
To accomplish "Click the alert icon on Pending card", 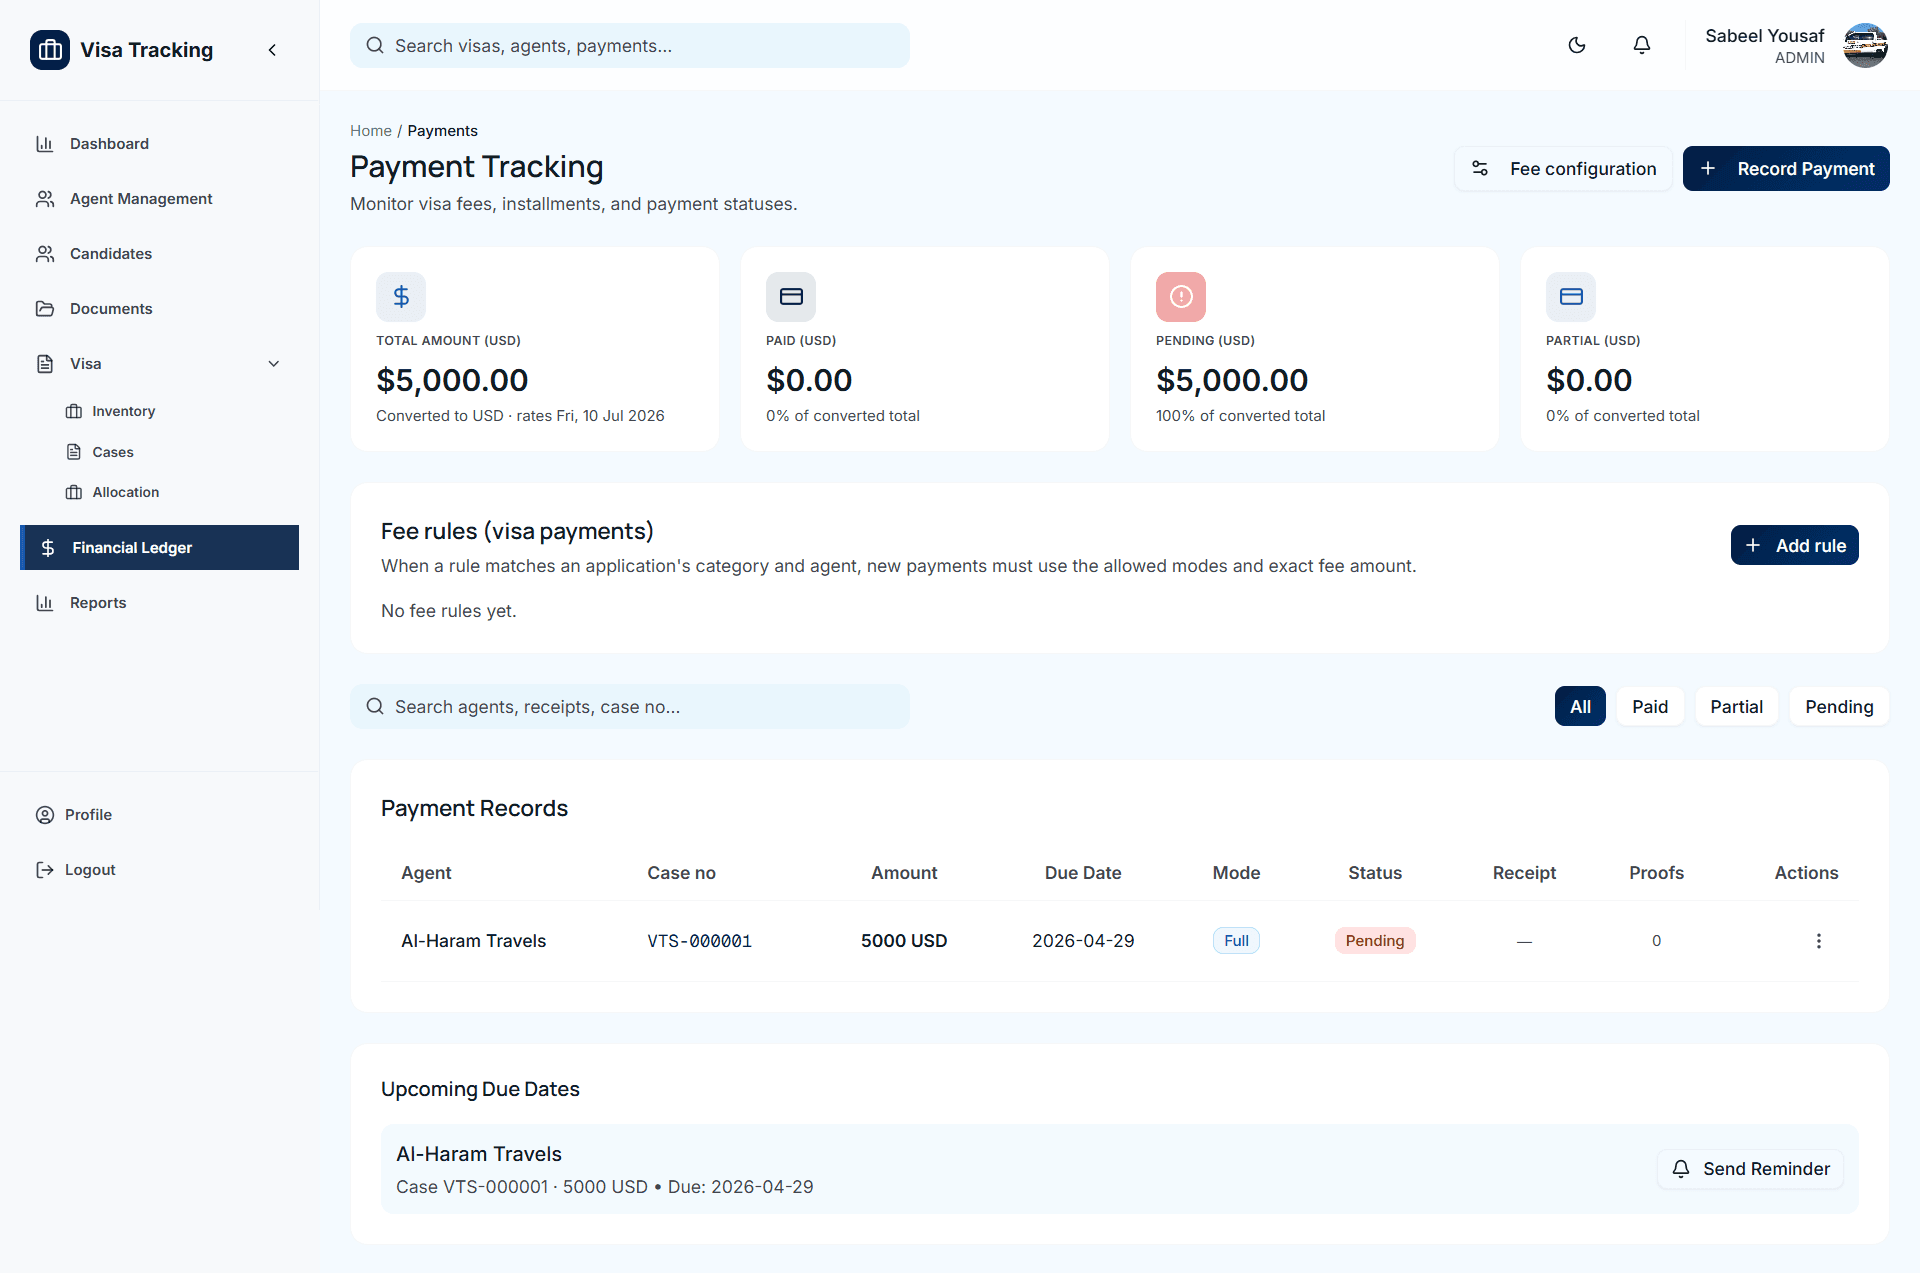I will point(1181,297).
